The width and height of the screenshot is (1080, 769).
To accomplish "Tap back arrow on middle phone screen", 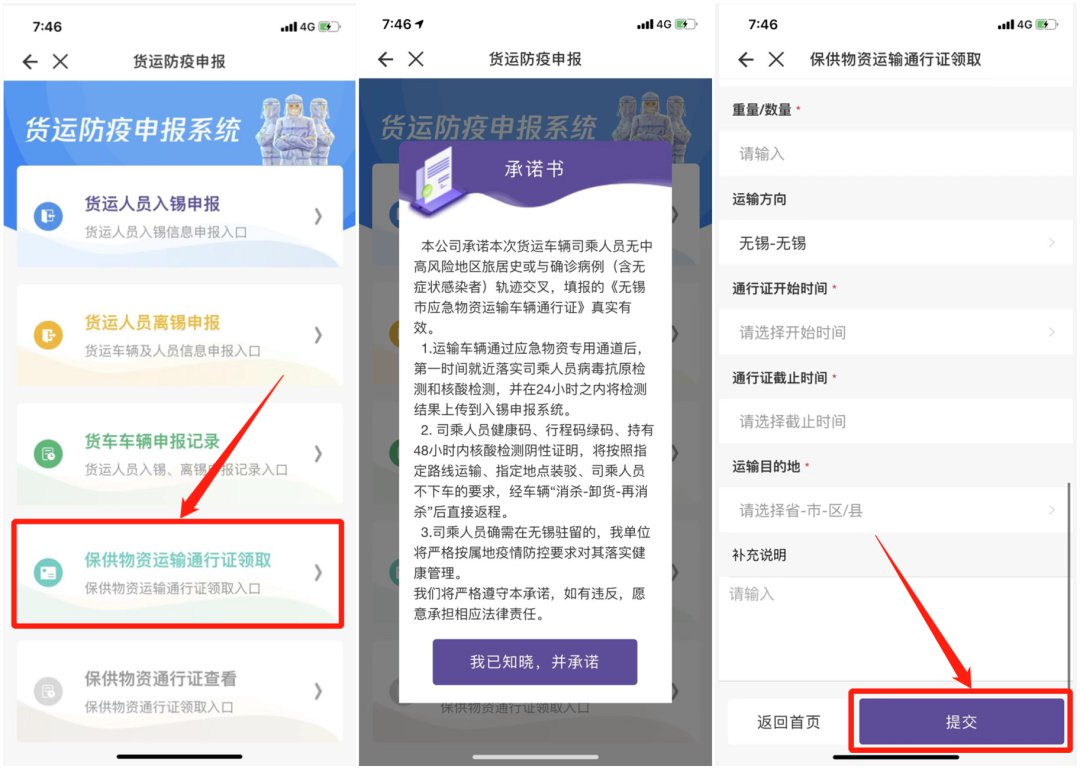I will pyautogui.click(x=386, y=59).
